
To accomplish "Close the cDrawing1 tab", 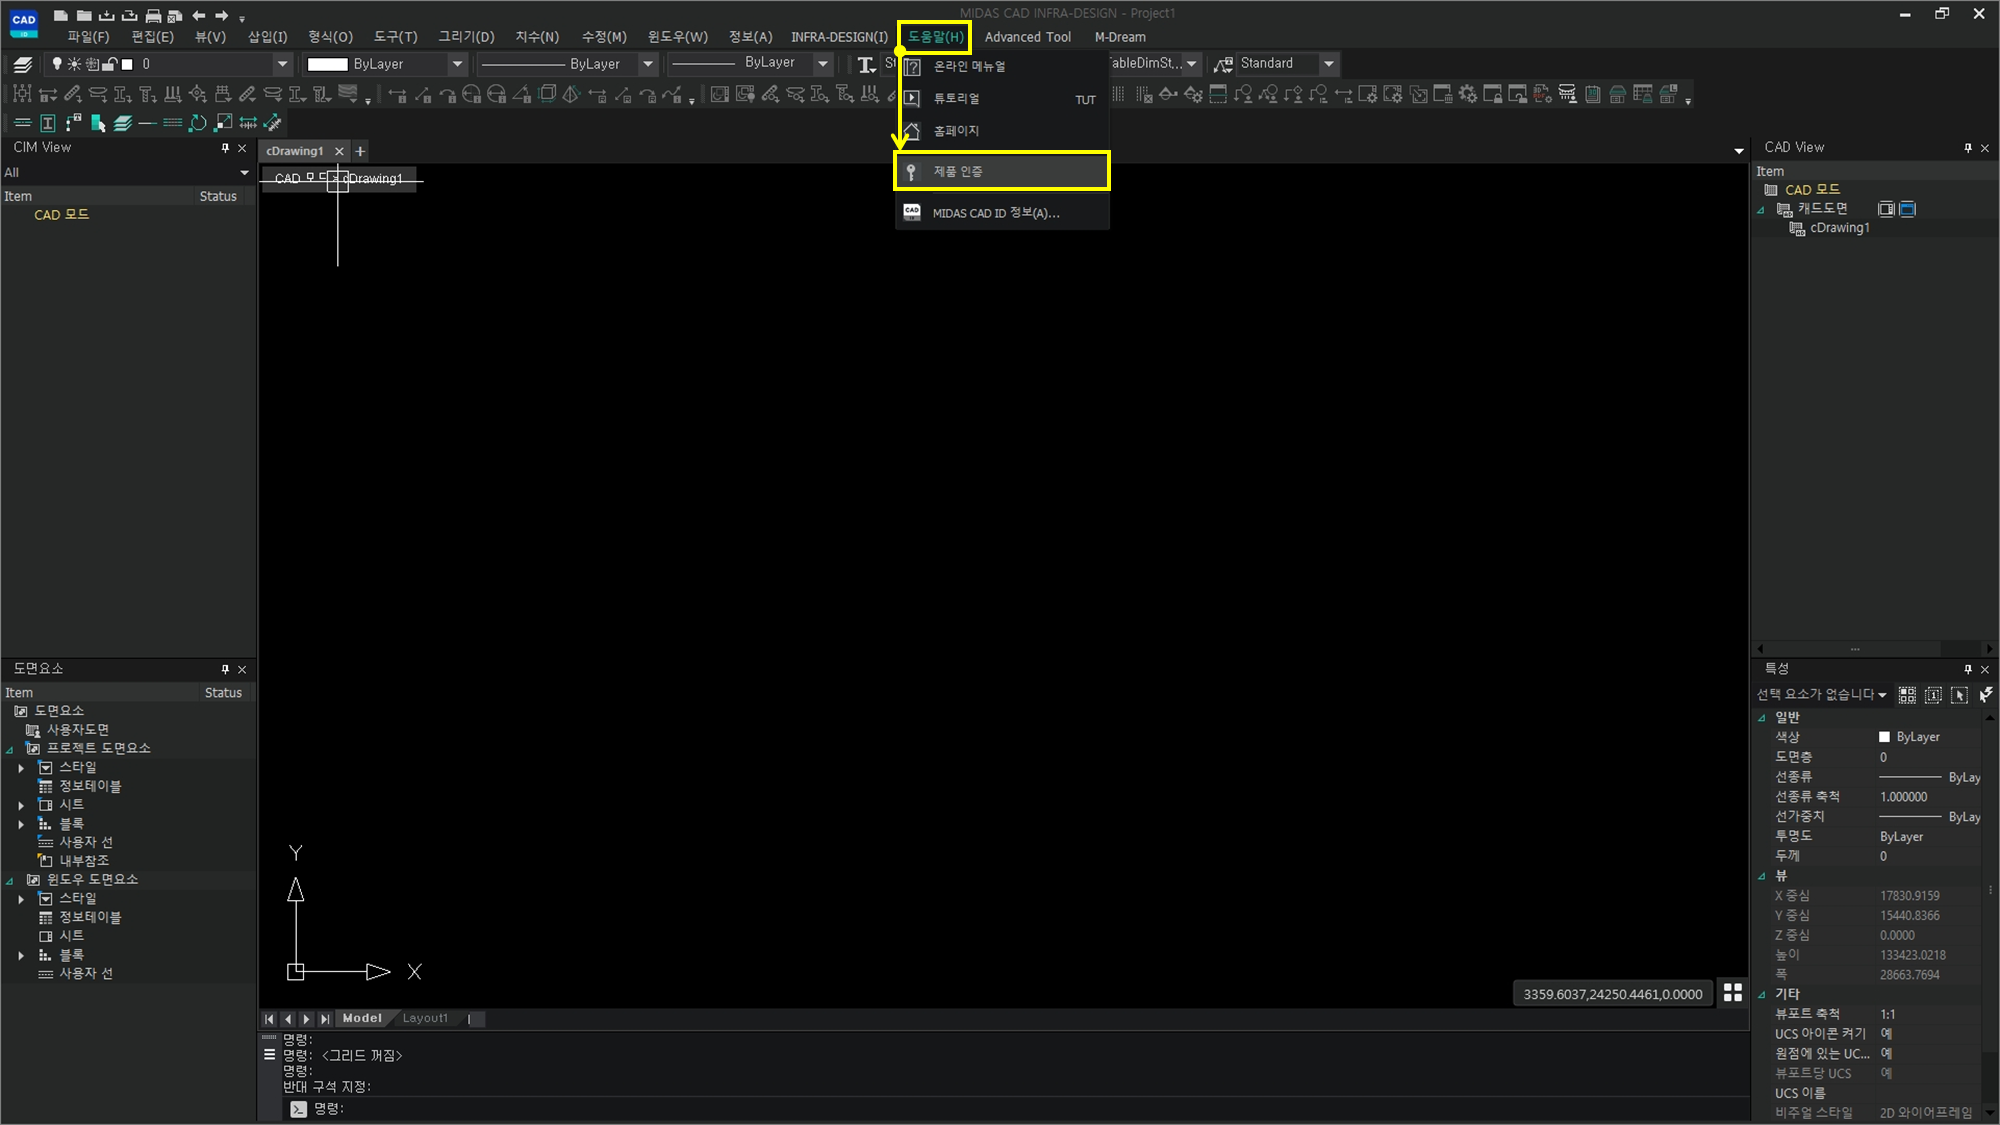I will pyautogui.click(x=339, y=151).
